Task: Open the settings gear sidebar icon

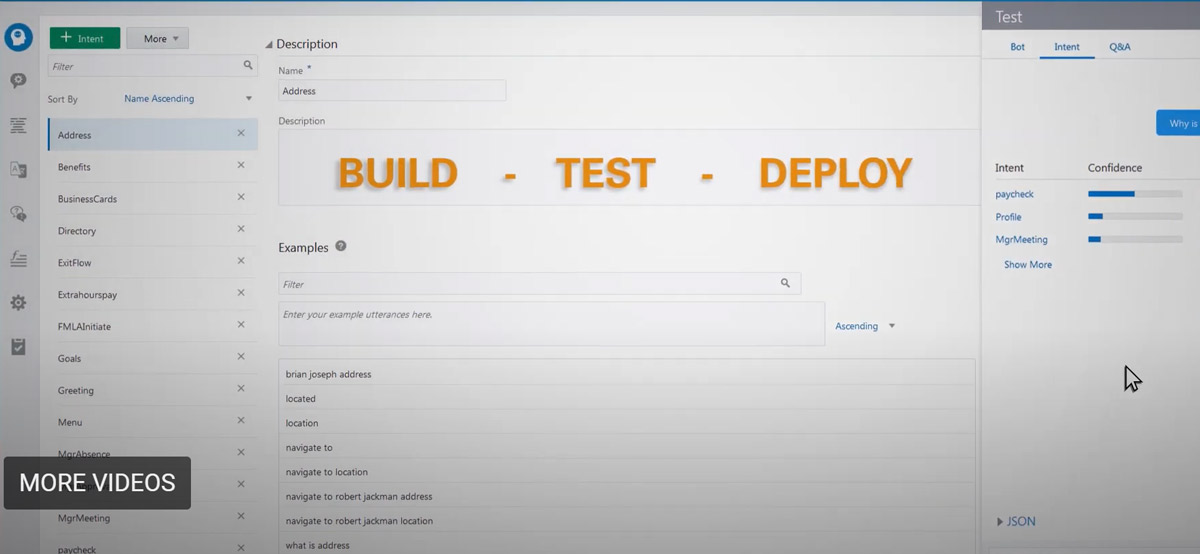Action: click(x=18, y=303)
